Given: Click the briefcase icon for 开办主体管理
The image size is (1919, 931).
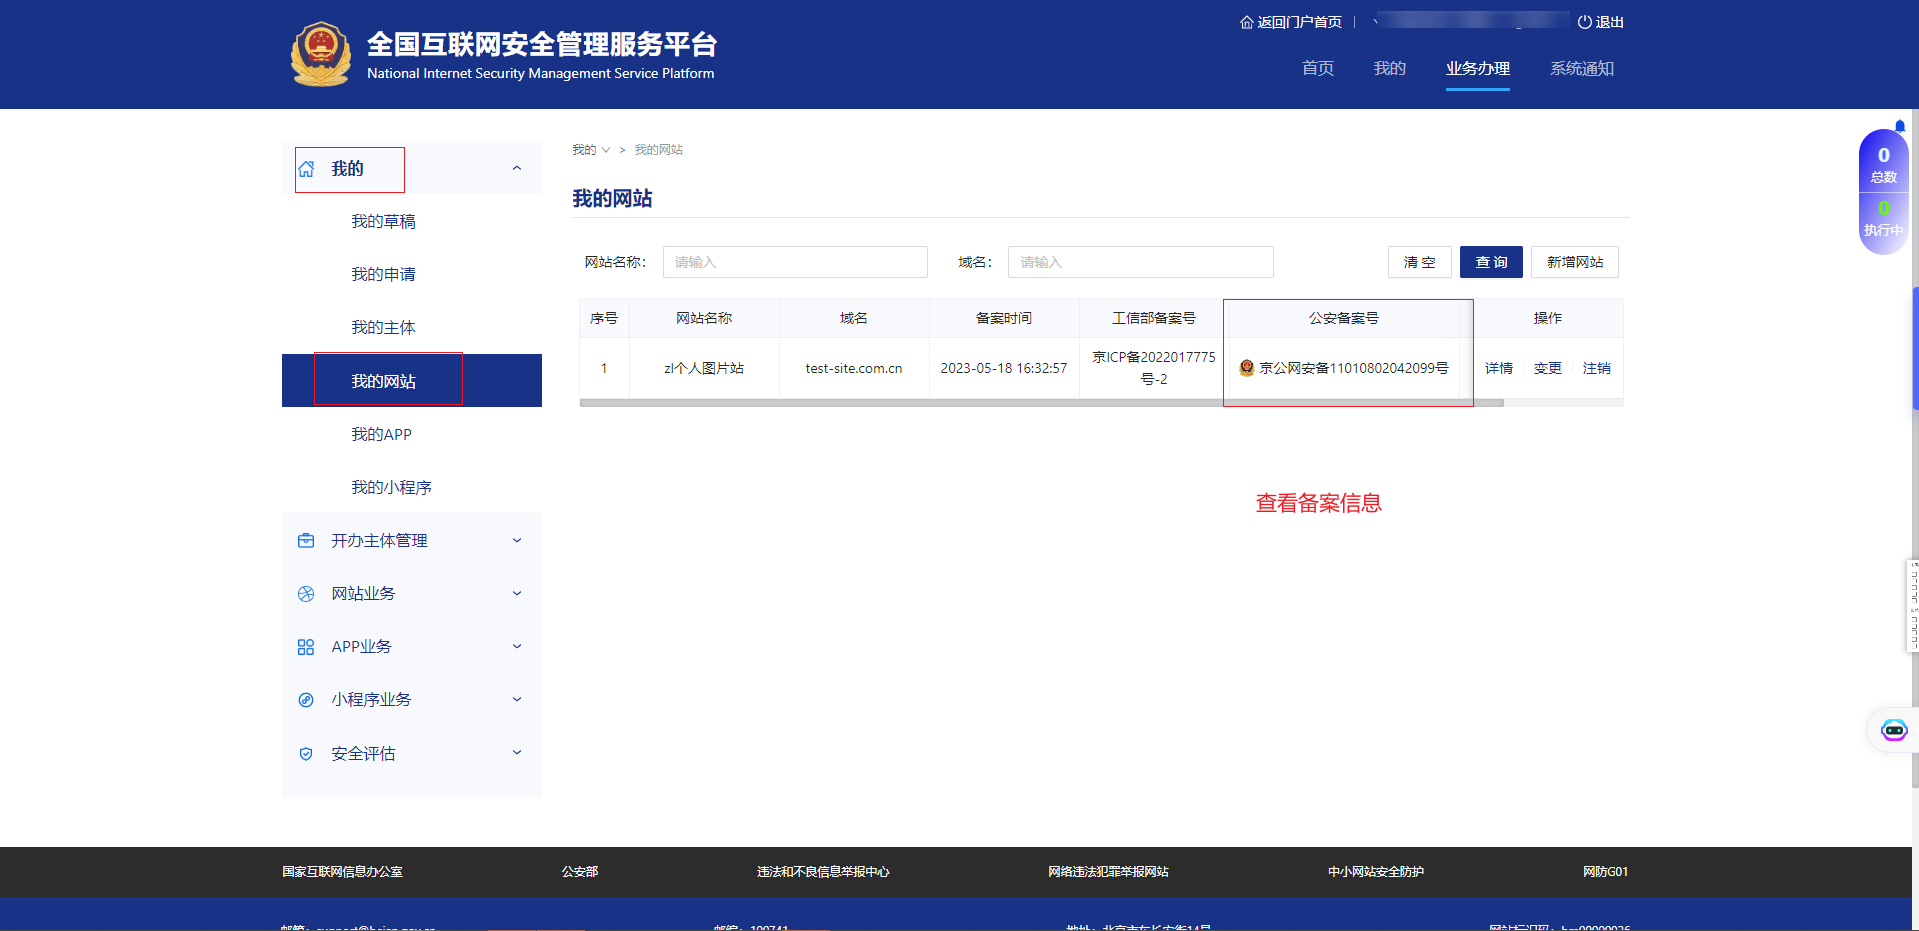Looking at the screenshot, I should (306, 541).
